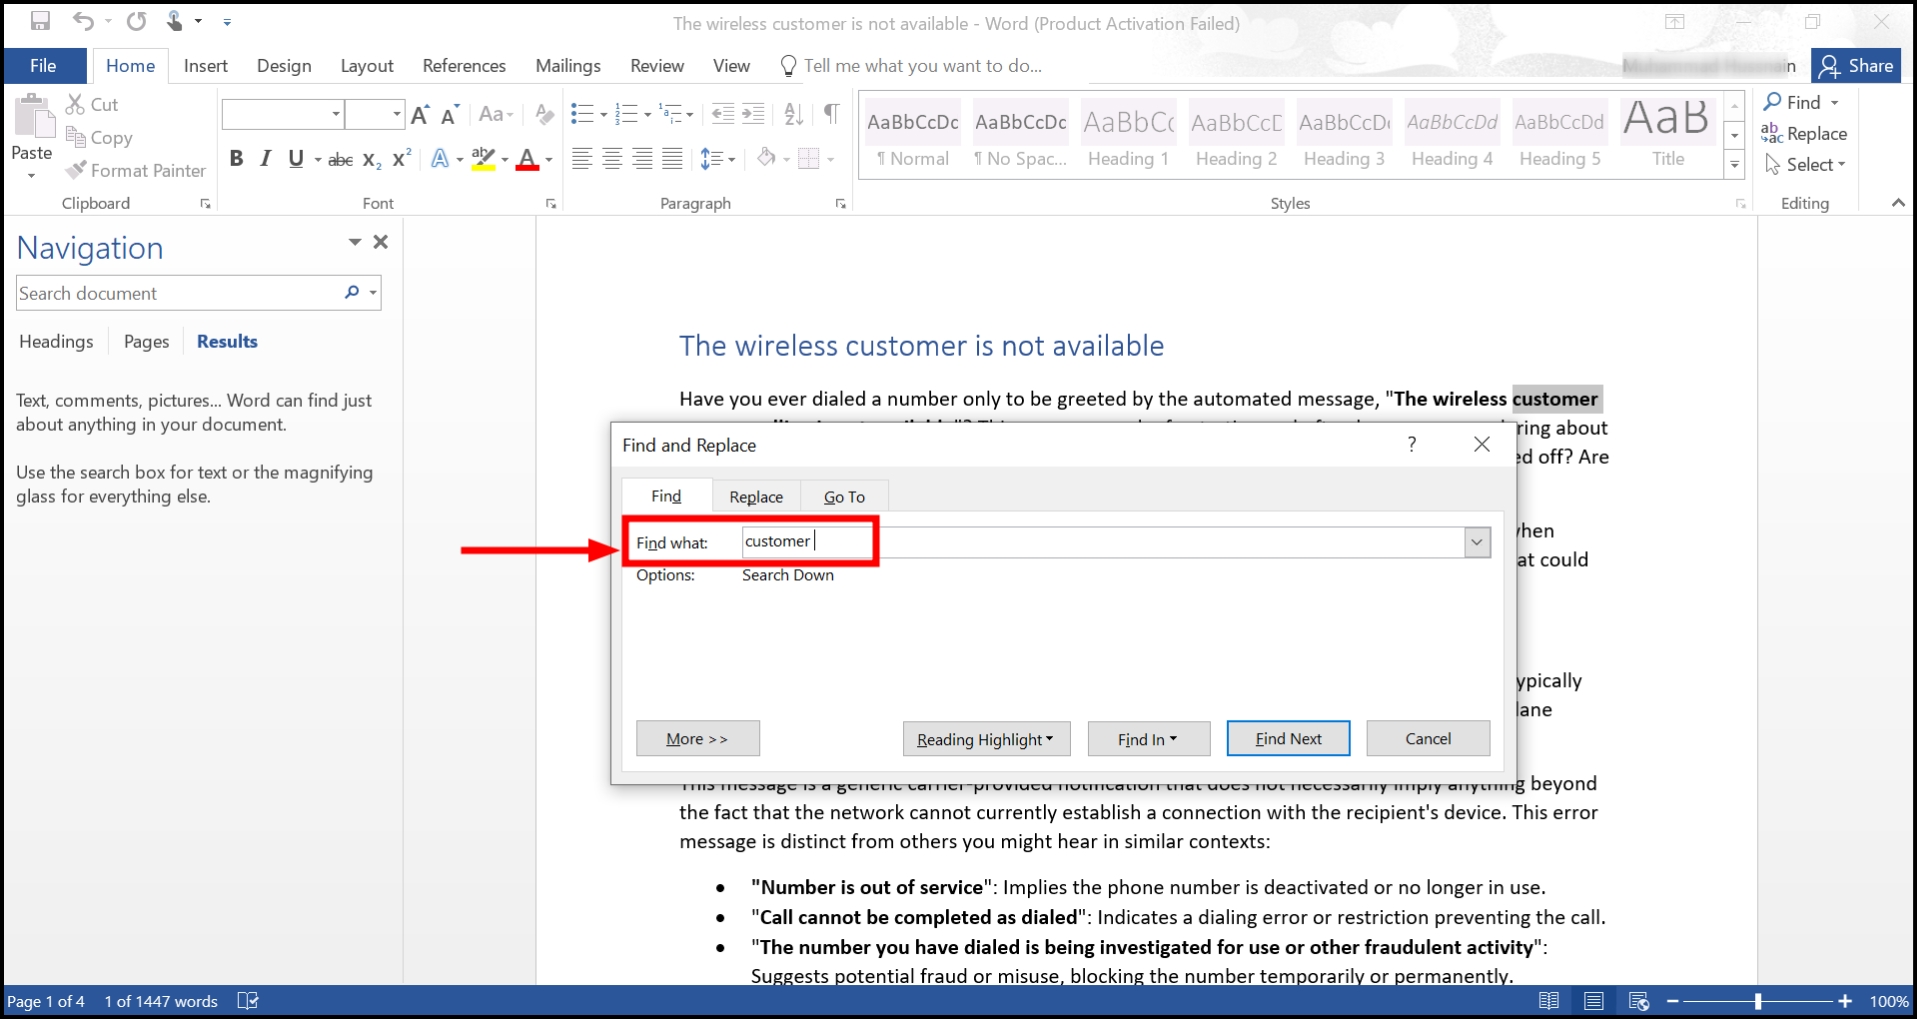Switch to the Replace tab

[755, 495]
